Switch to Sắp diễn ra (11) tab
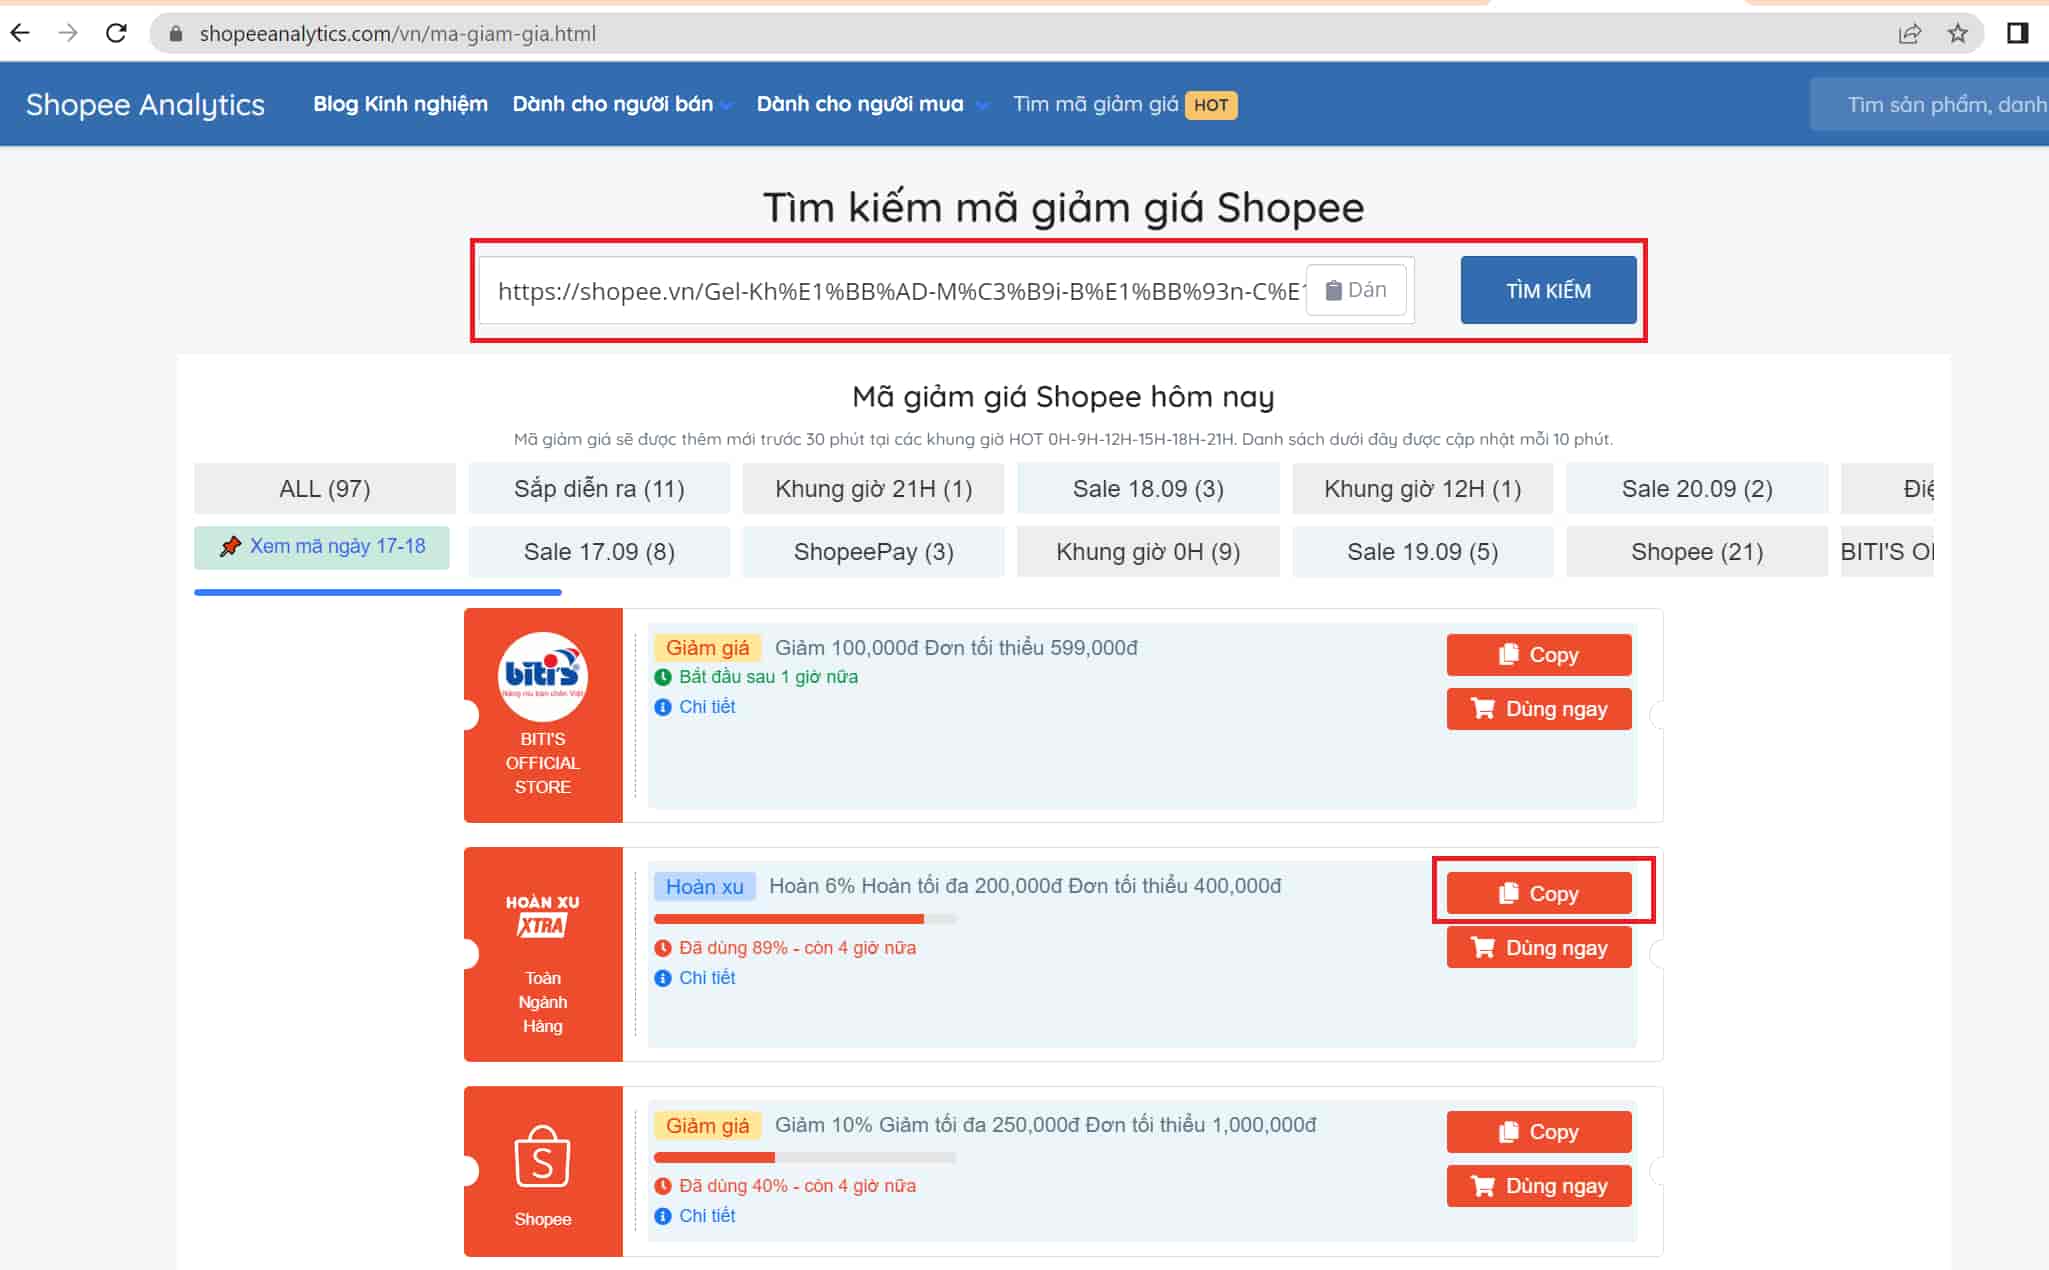Viewport: 2049px width, 1270px height. pos(598,489)
